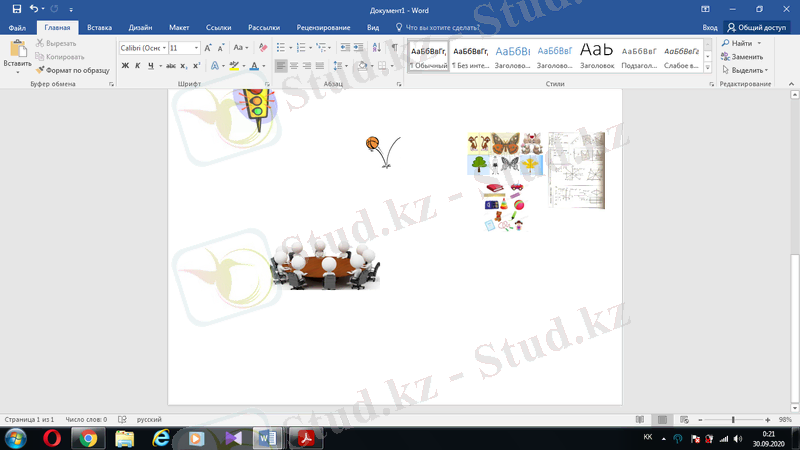
Task: Click the zoom slider in the status bar
Action: (733, 419)
